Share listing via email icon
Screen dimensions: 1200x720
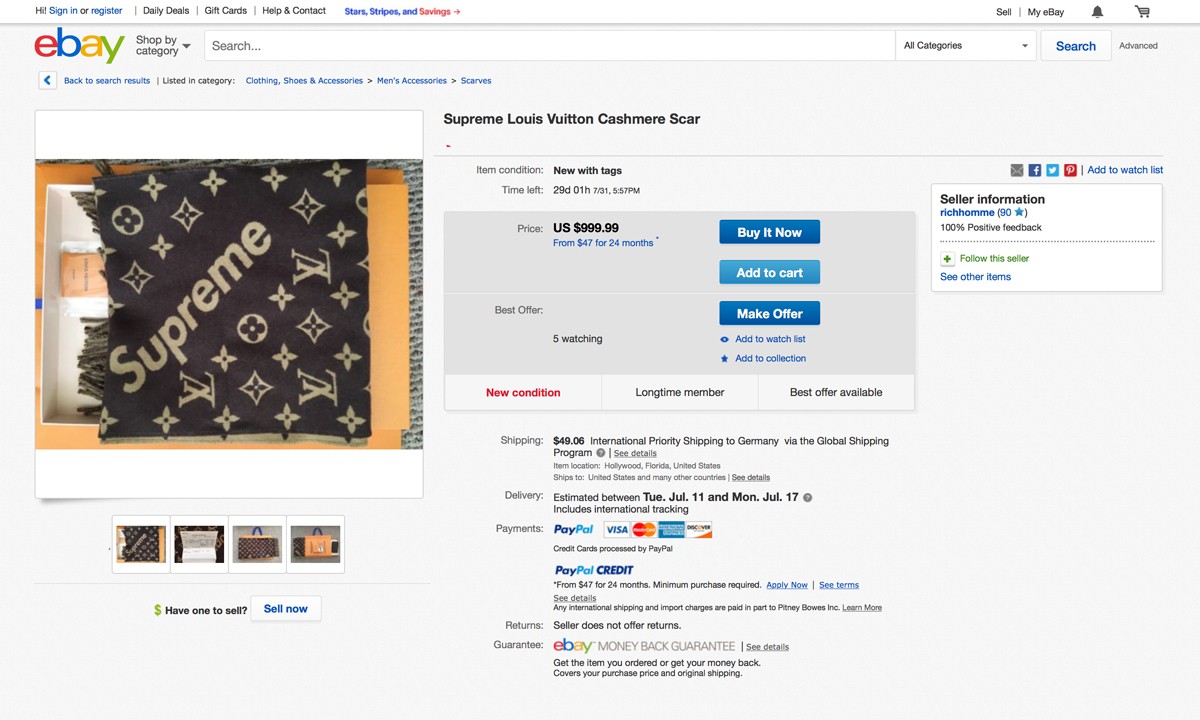click(1017, 170)
